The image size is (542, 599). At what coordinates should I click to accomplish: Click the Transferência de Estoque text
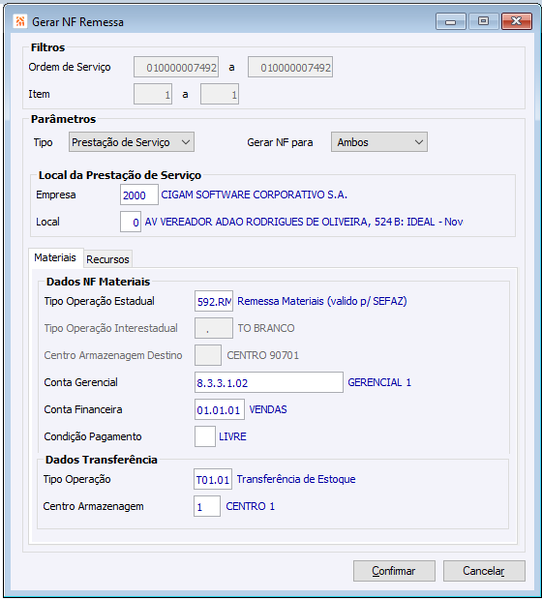pyautogui.click(x=296, y=479)
